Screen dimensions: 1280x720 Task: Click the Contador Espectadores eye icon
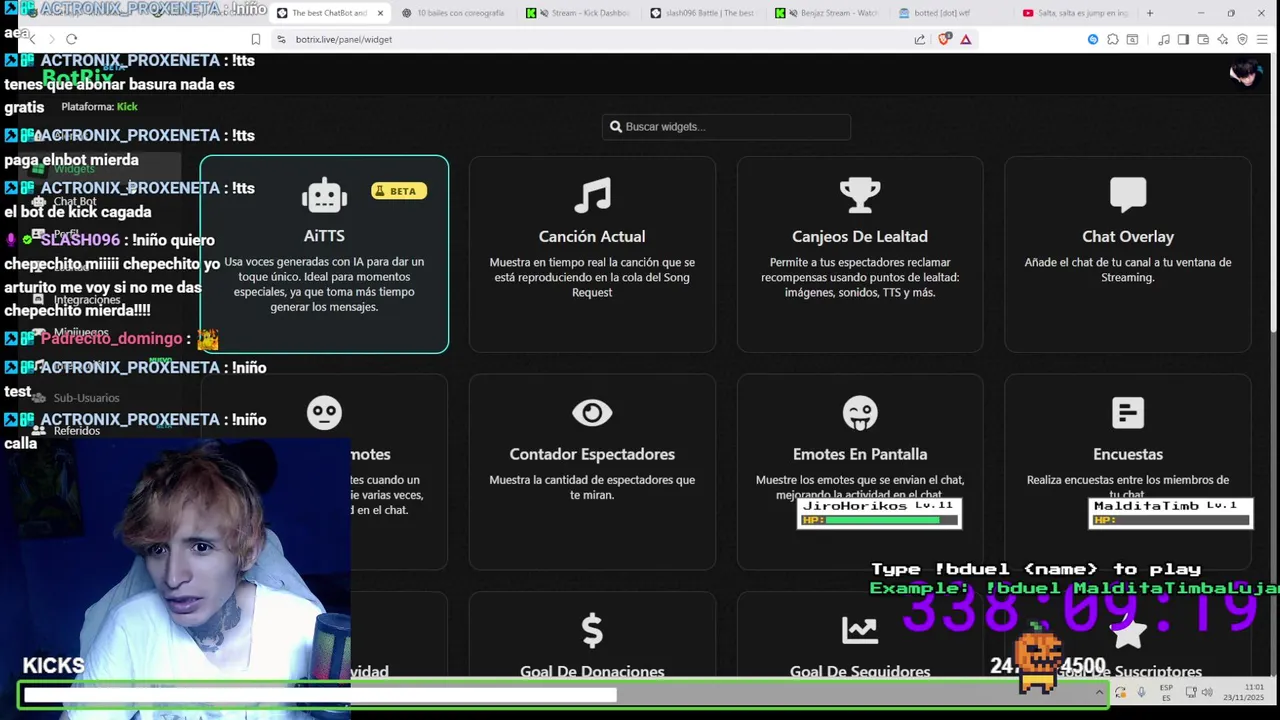592,413
